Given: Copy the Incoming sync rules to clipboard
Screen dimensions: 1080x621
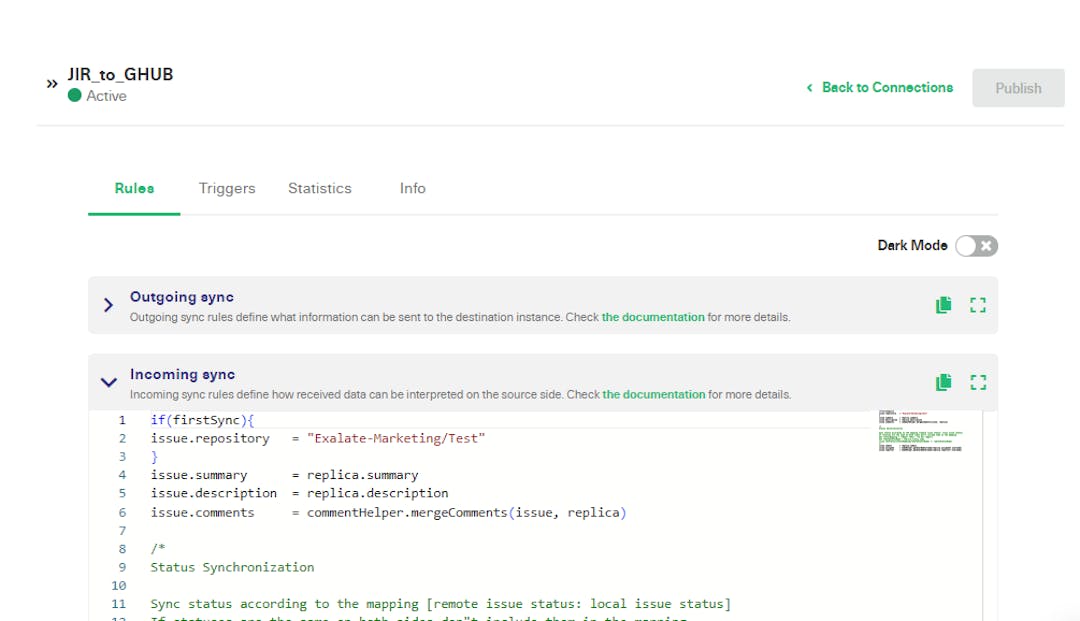Looking at the screenshot, I should click(942, 381).
